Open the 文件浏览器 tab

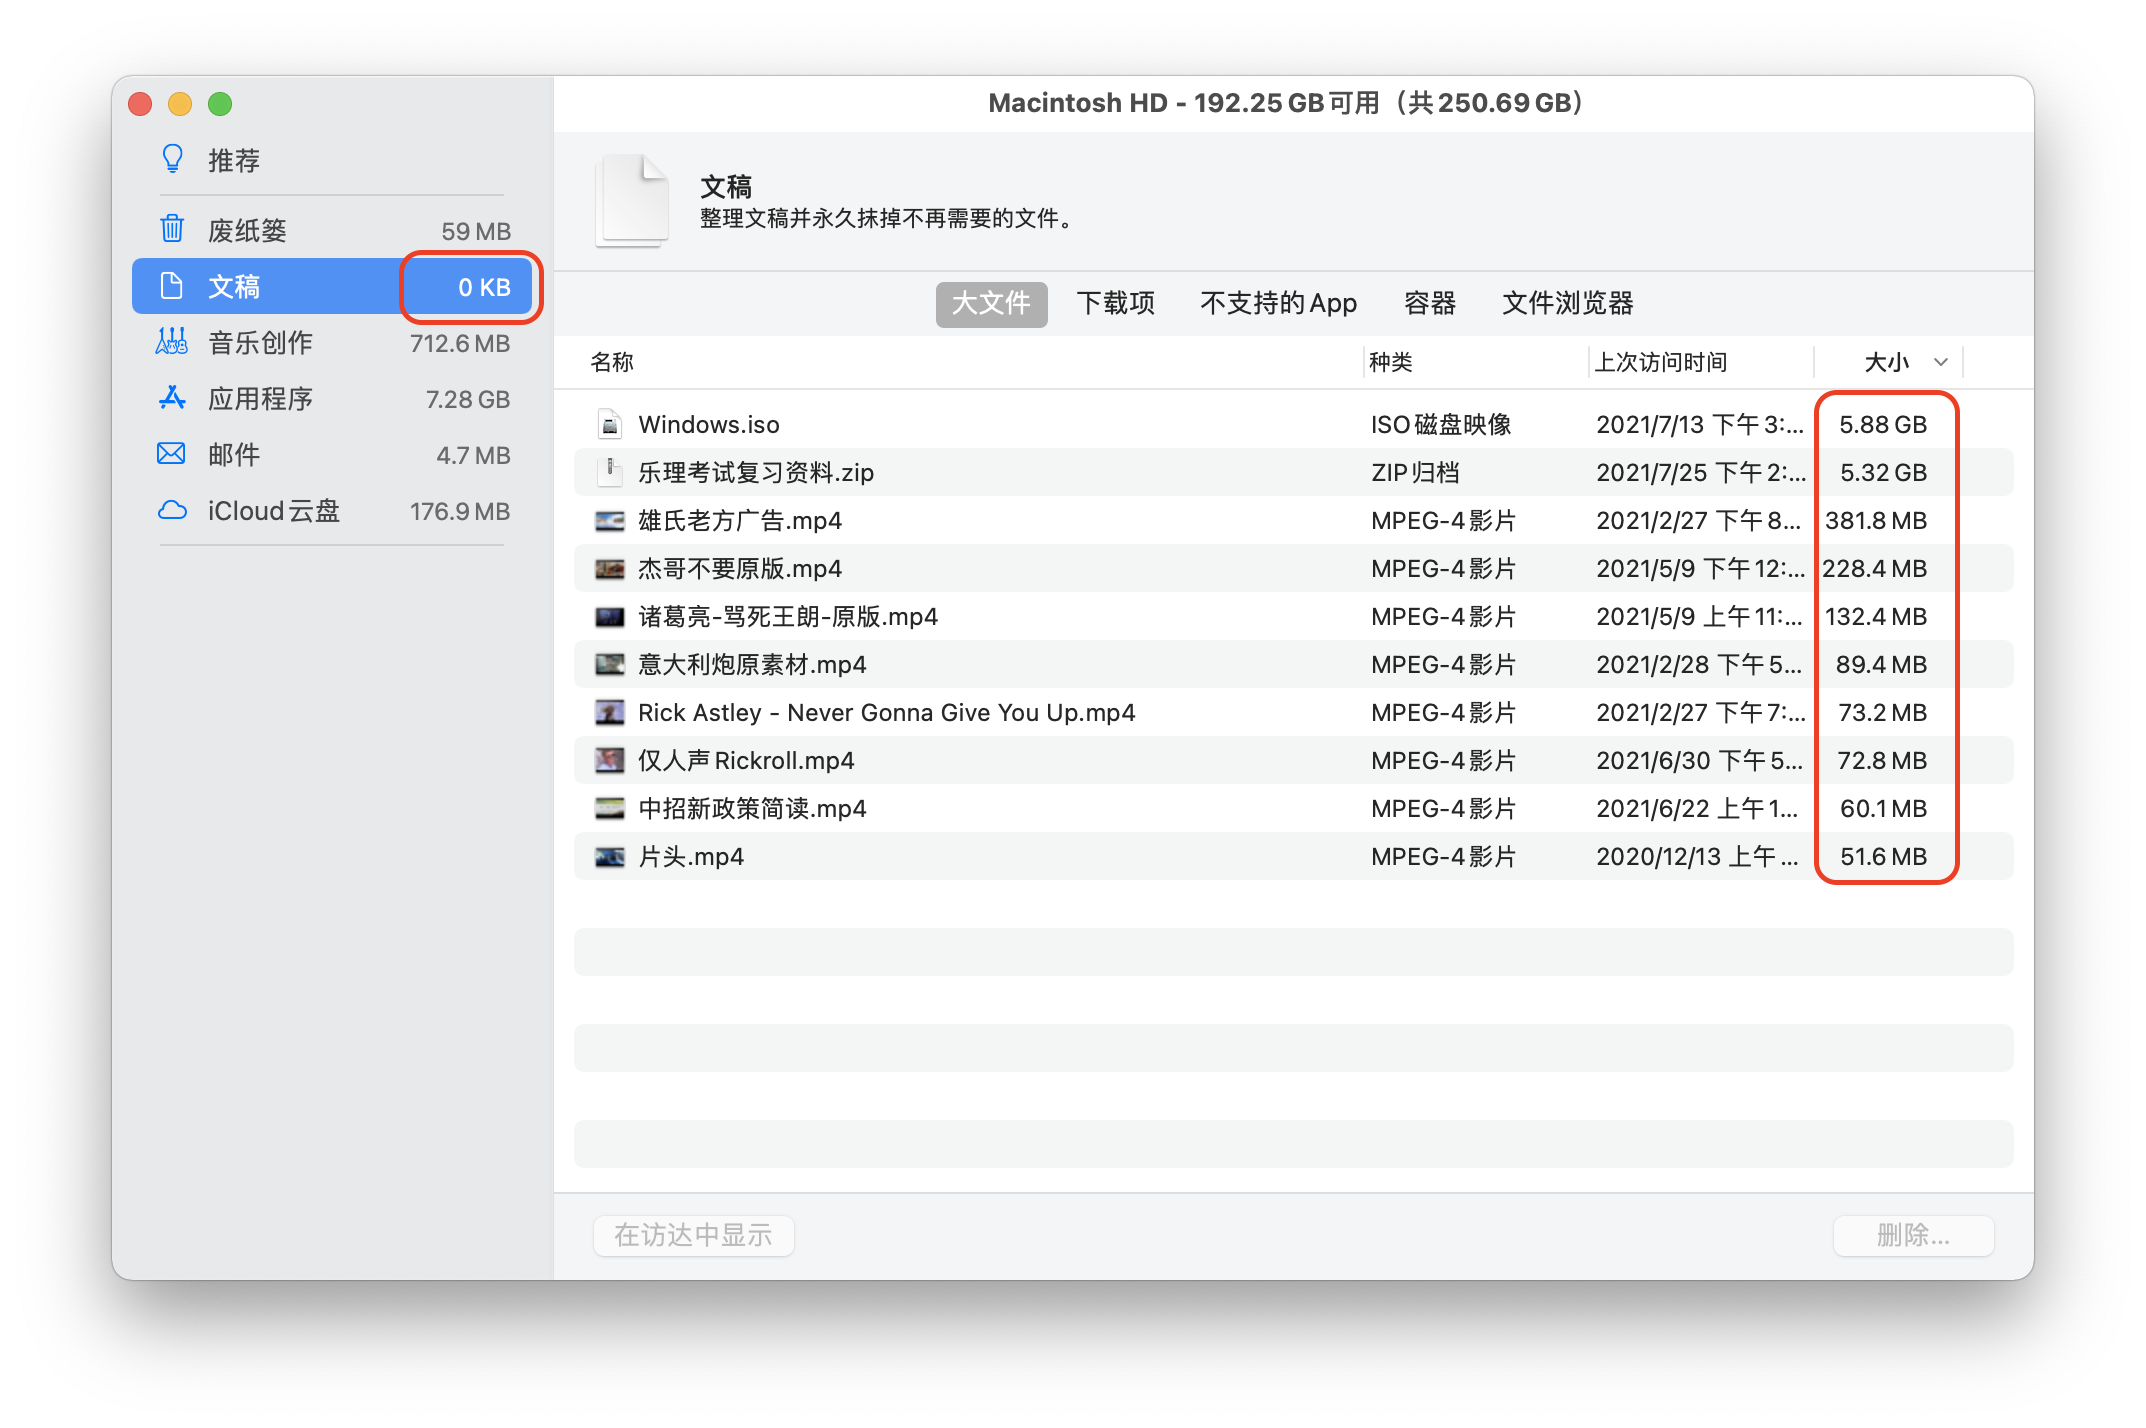1567,303
